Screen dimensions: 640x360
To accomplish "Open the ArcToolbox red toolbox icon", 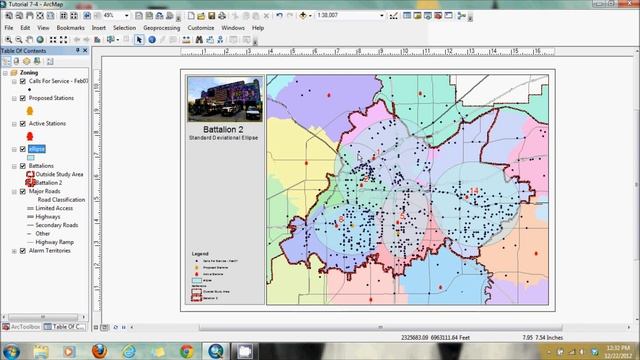I will coord(438,16).
